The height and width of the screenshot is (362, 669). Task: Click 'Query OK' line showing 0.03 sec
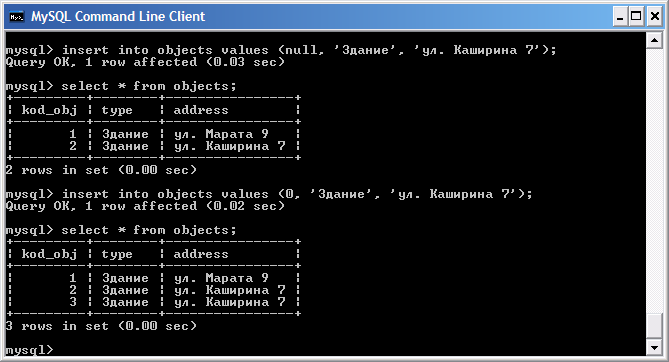145,62
